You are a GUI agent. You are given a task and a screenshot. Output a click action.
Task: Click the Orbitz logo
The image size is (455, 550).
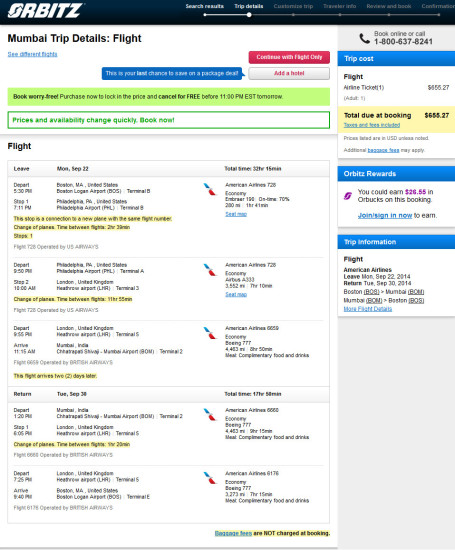pyautogui.click(x=46, y=10)
